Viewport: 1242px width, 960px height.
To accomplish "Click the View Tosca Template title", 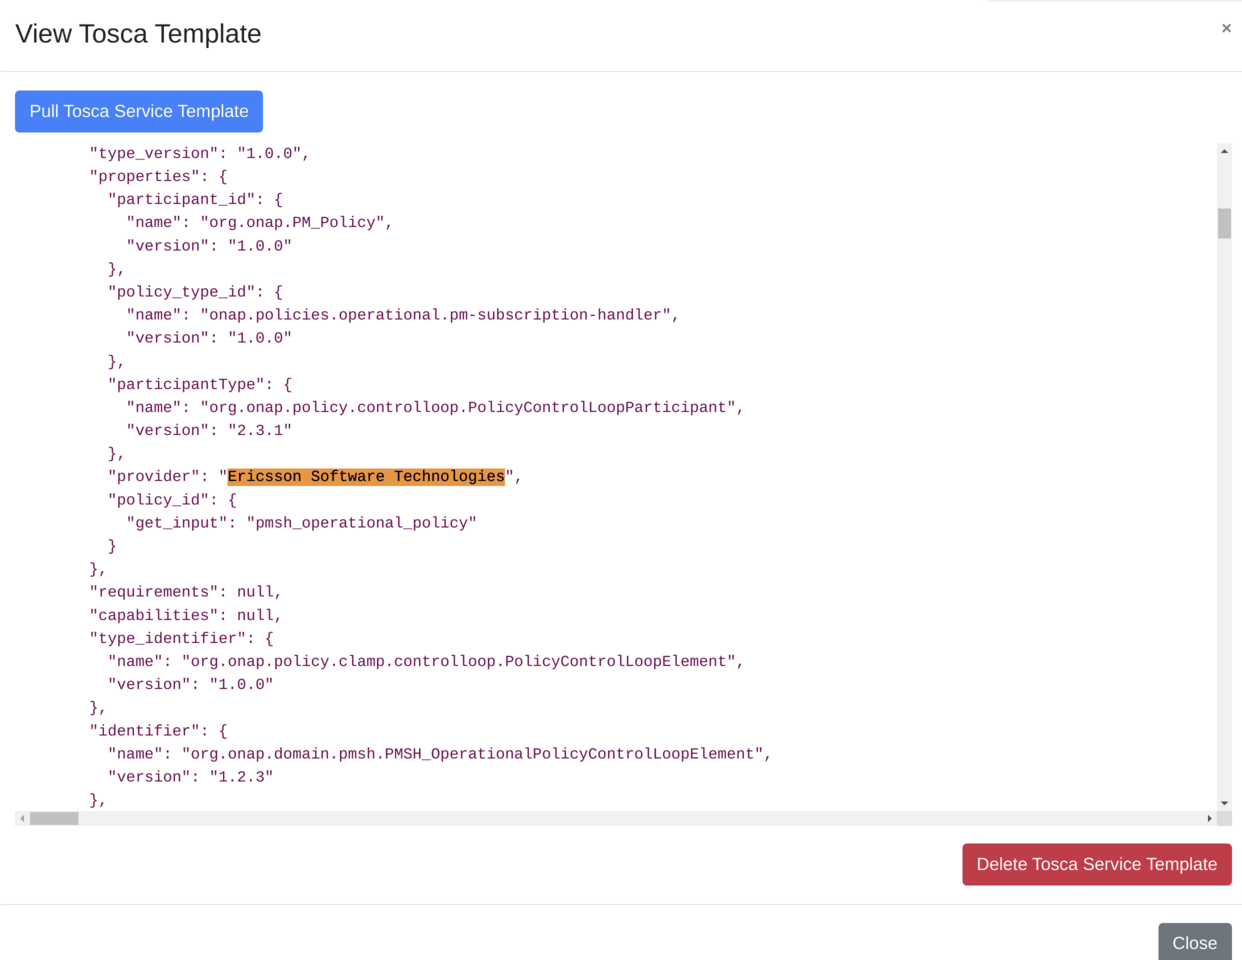I will pos(138,33).
